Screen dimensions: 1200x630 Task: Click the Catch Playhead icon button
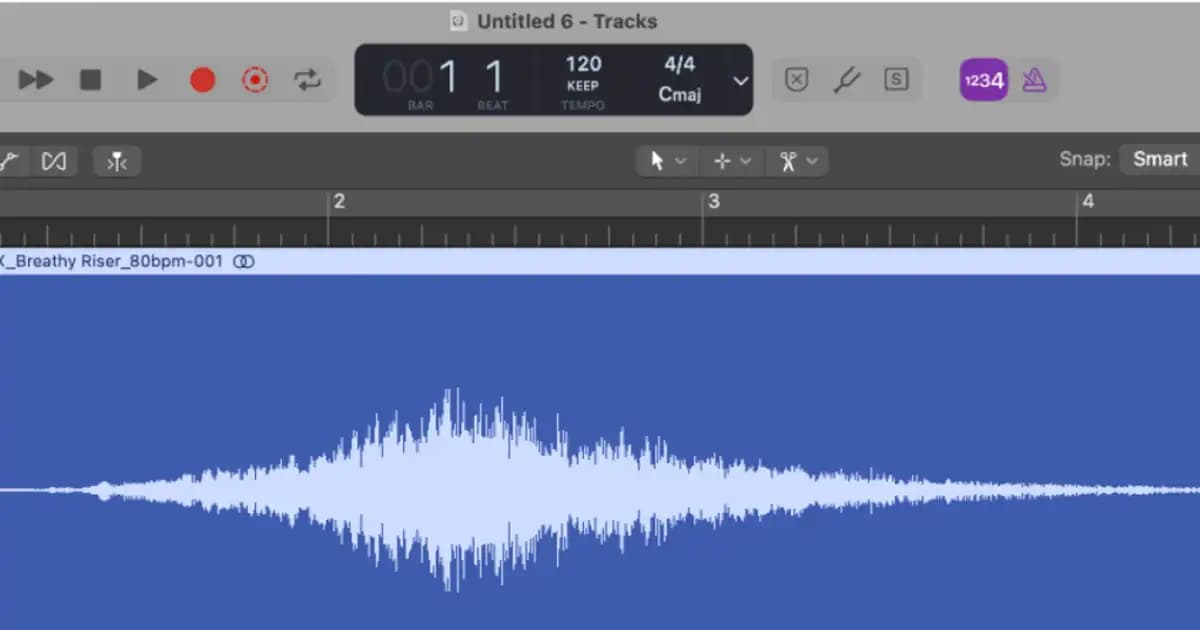tap(117, 161)
